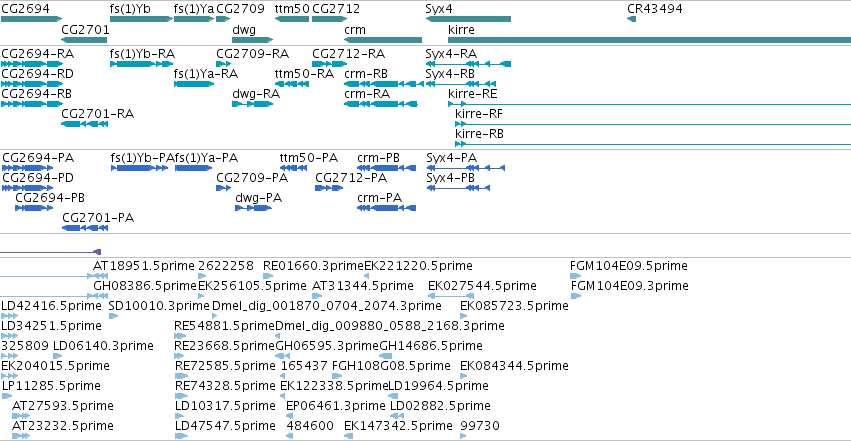Click EST LD47547.5prime
Image resolution: width=851 pixels, height=441 pixels.
tap(225, 426)
